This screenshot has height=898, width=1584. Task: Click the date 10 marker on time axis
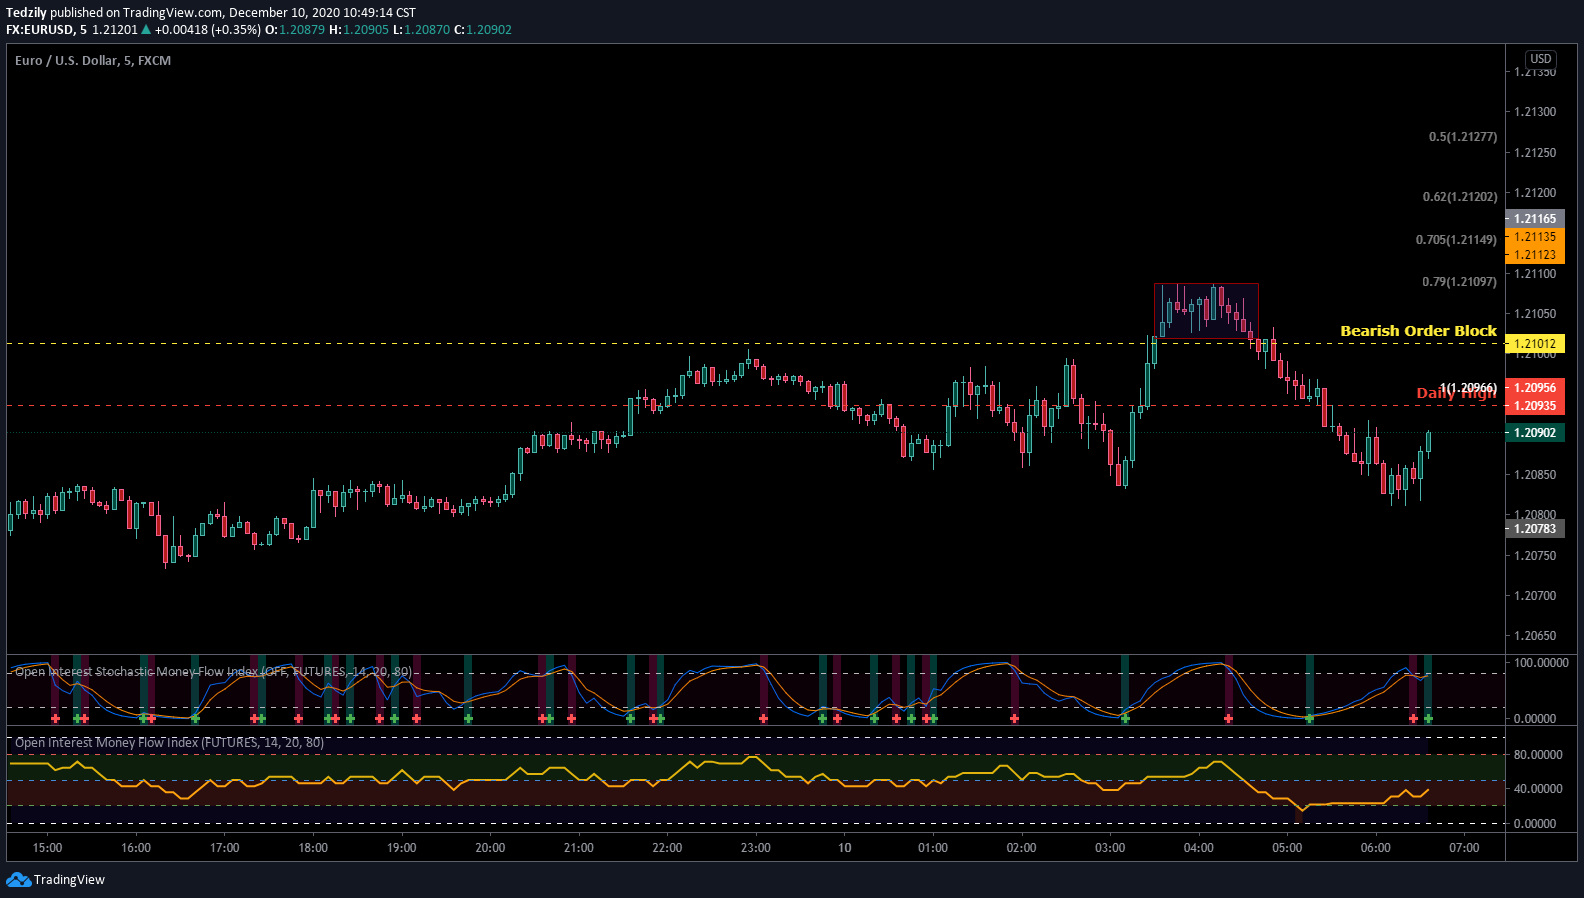point(845,848)
